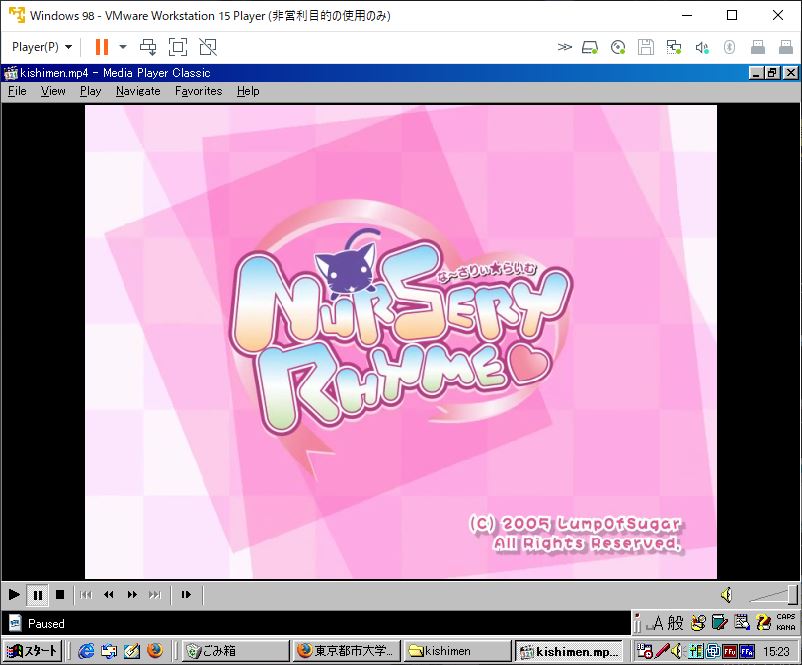The width and height of the screenshot is (802, 665).
Task: Open the IME pad icon in the language bar
Action: point(698,623)
